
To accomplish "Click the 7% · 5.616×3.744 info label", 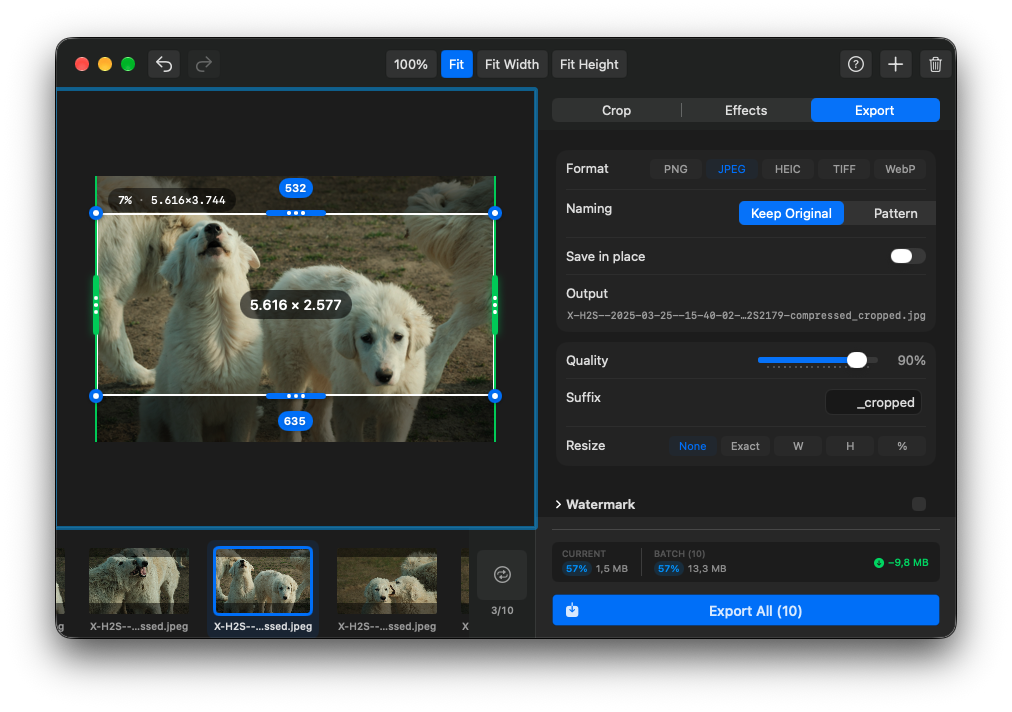I will point(172,200).
